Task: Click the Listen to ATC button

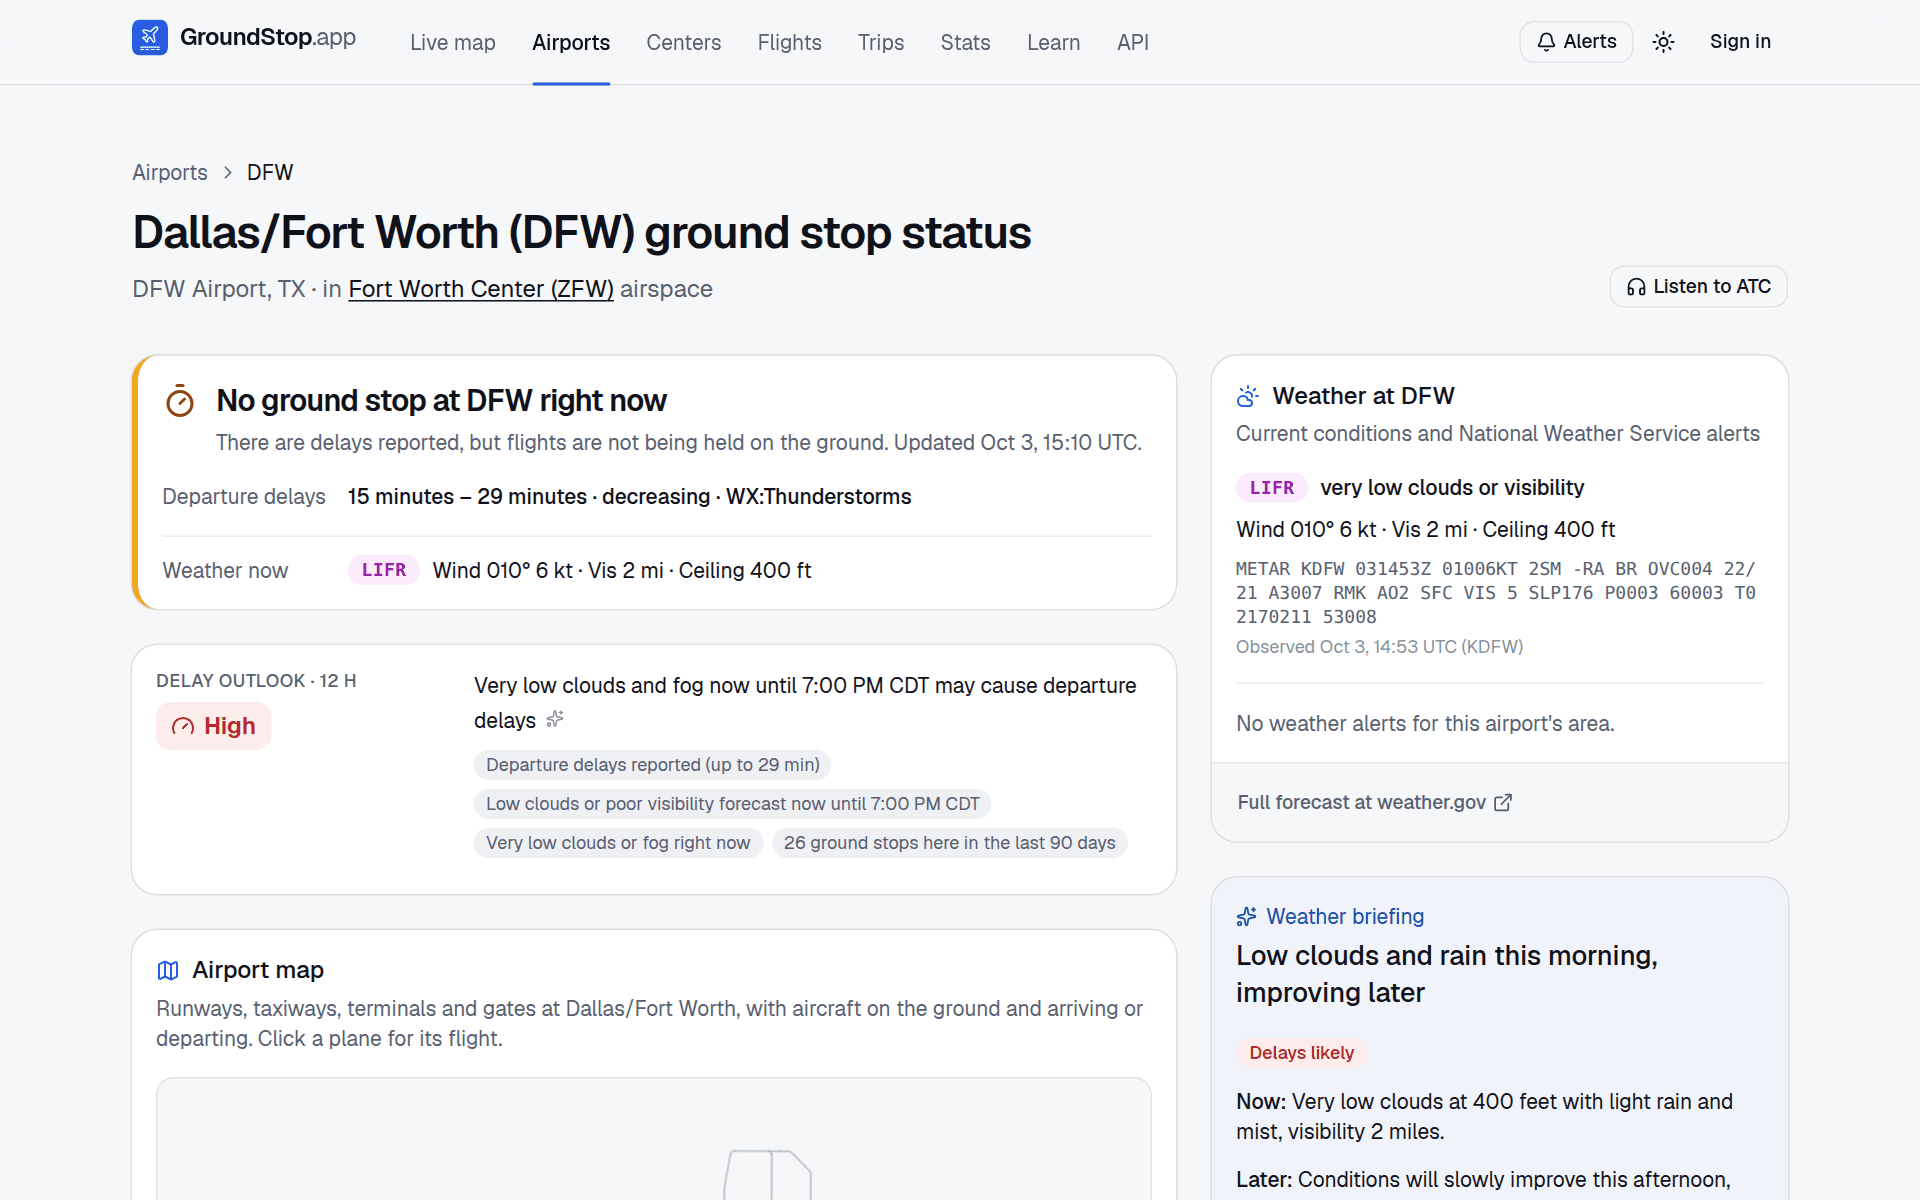Action: [x=1698, y=287]
